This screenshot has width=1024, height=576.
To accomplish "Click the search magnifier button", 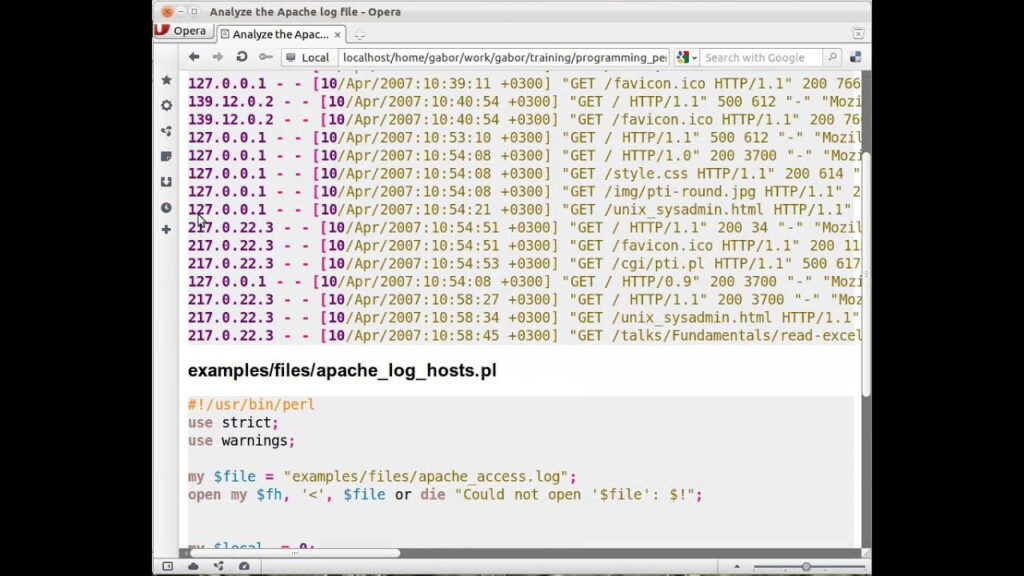I will coord(832,57).
